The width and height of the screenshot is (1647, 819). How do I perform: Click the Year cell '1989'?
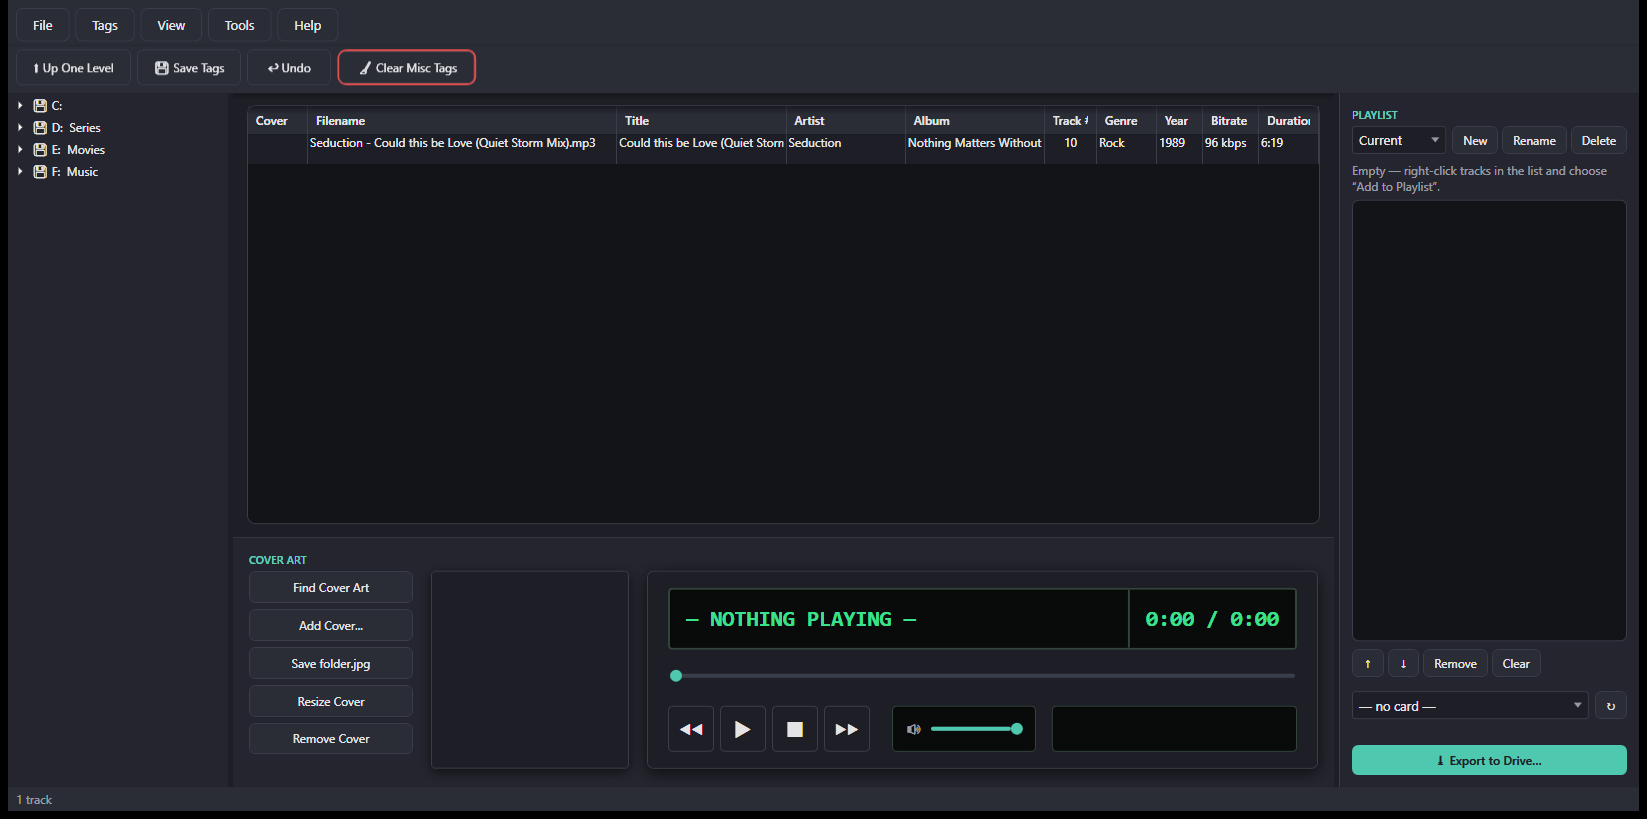(x=1172, y=143)
